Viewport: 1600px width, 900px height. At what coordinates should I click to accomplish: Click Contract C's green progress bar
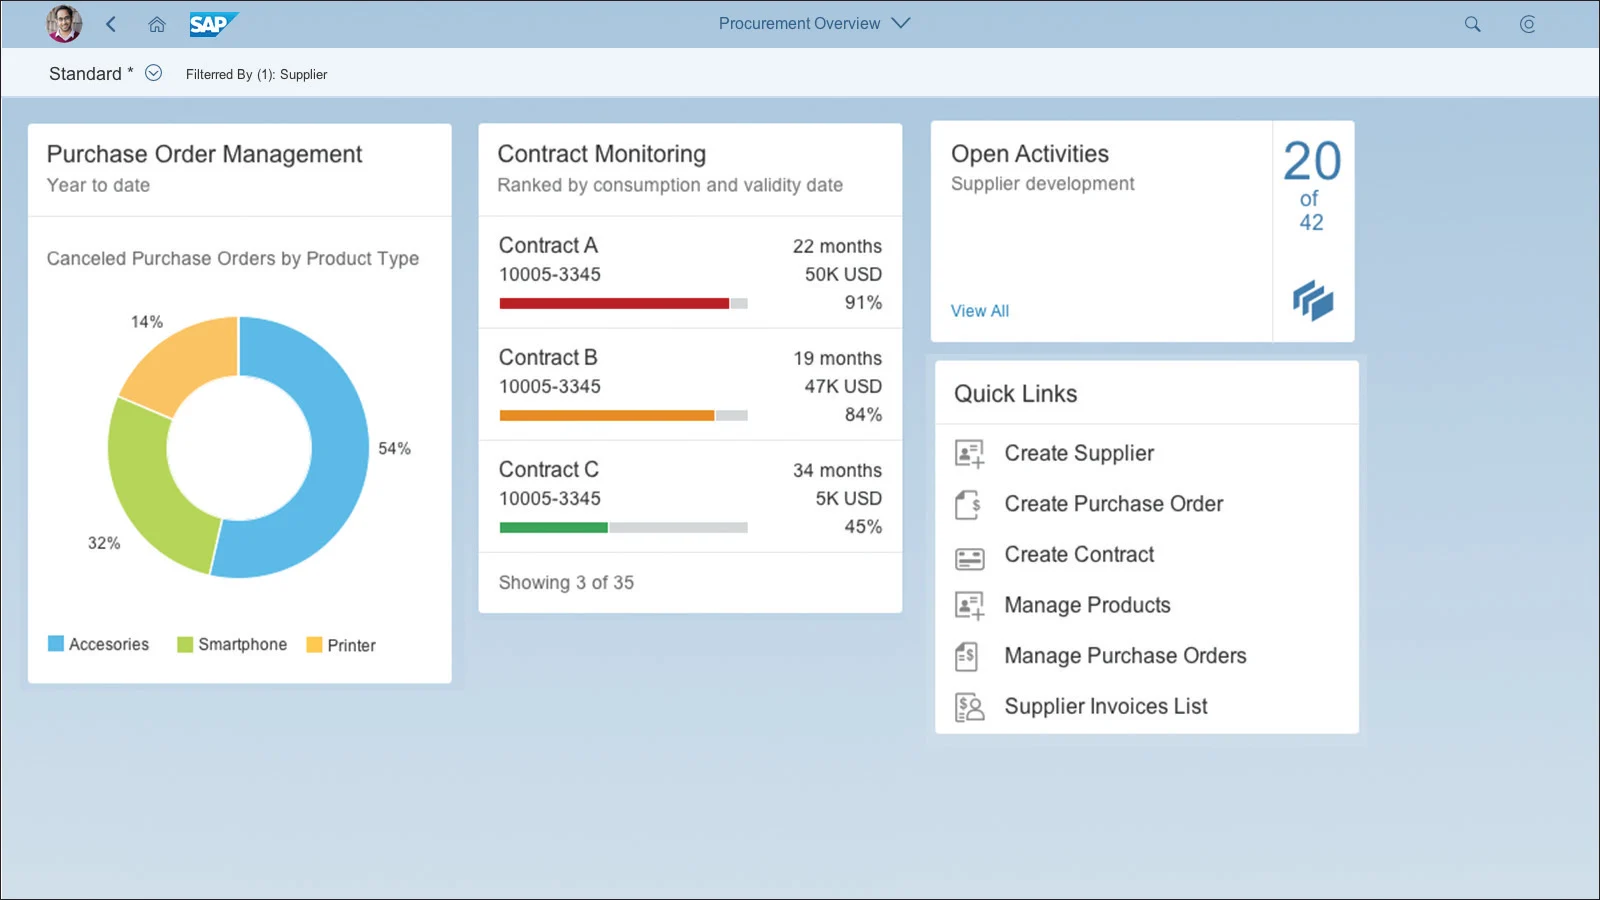tap(554, 527)
